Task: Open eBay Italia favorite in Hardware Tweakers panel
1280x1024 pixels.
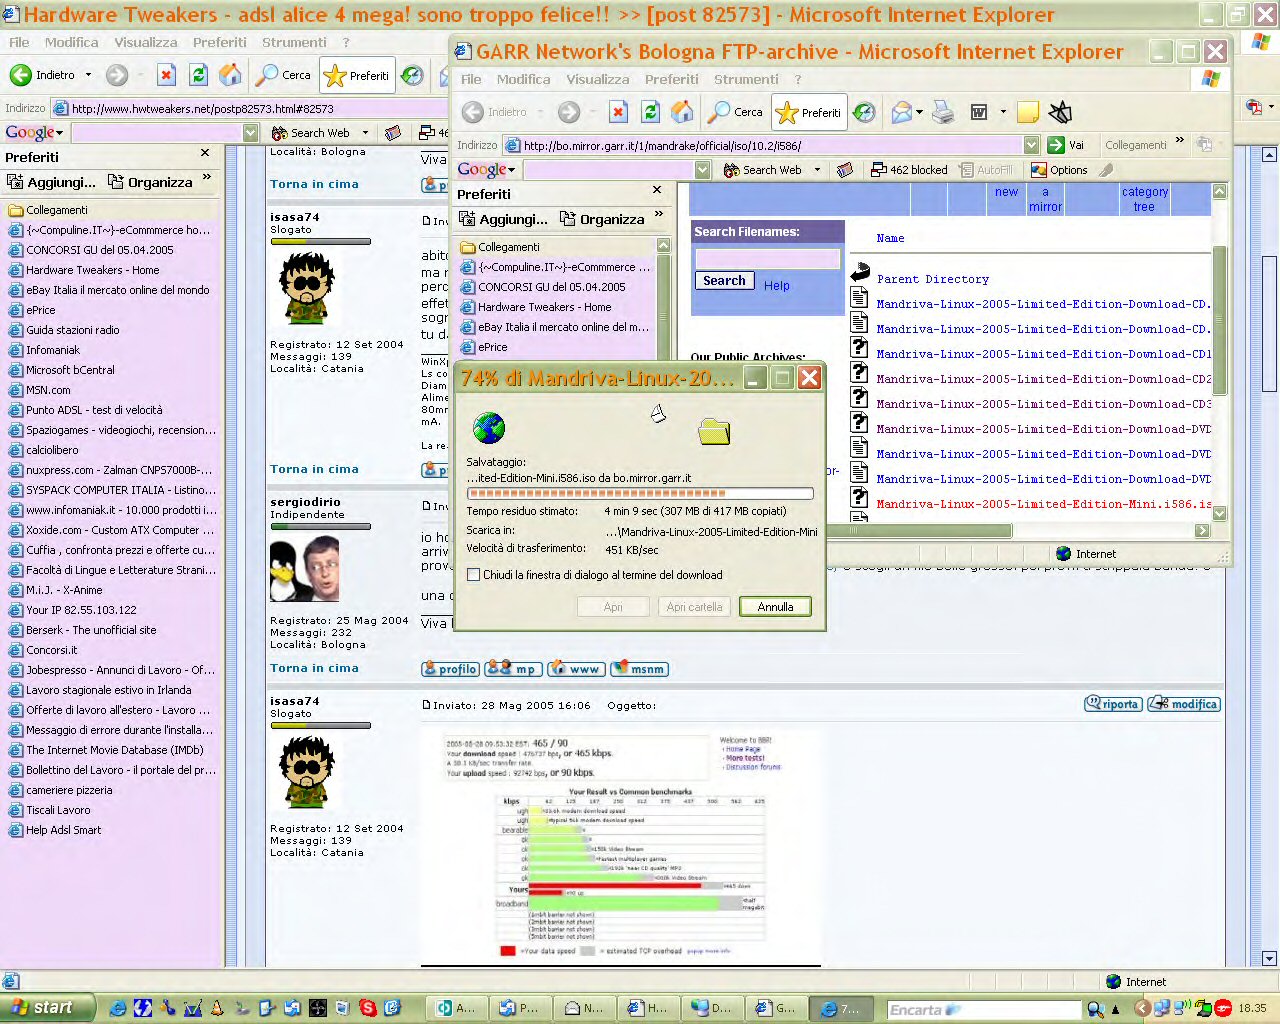Action: point(118,290)
